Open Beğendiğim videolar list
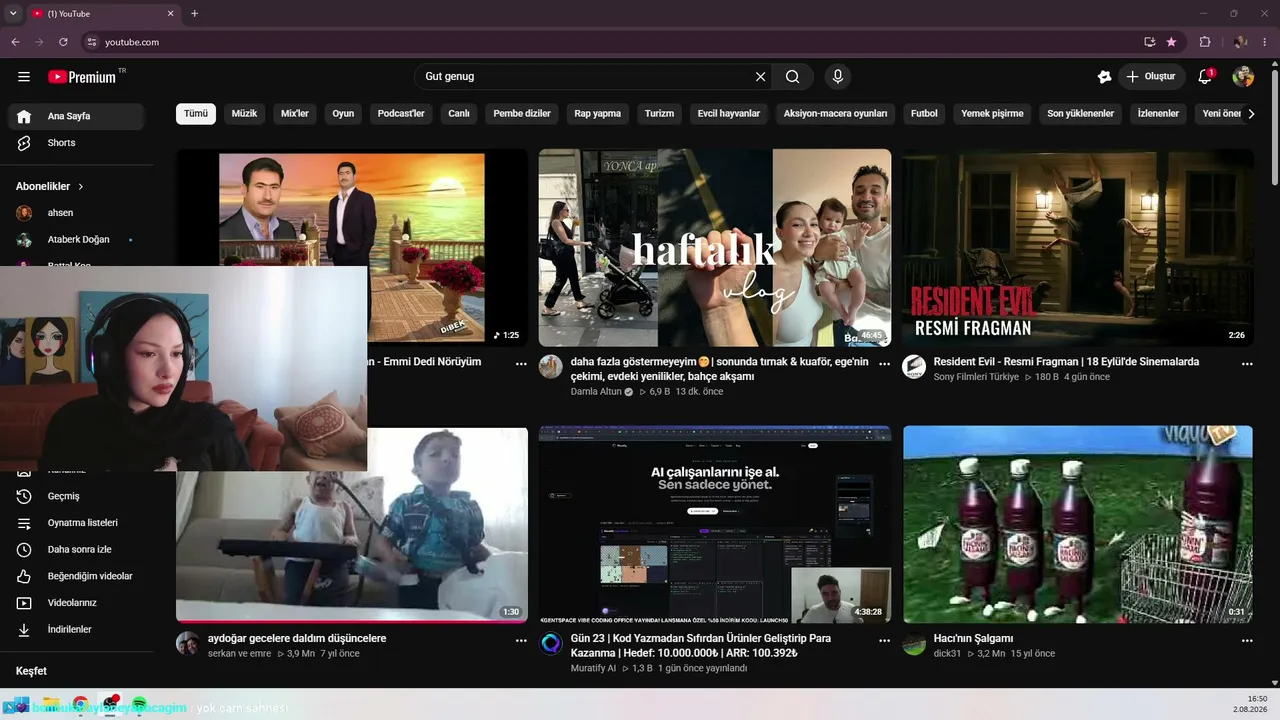This screenshot has height=720, width=1280. click(76, 576)
